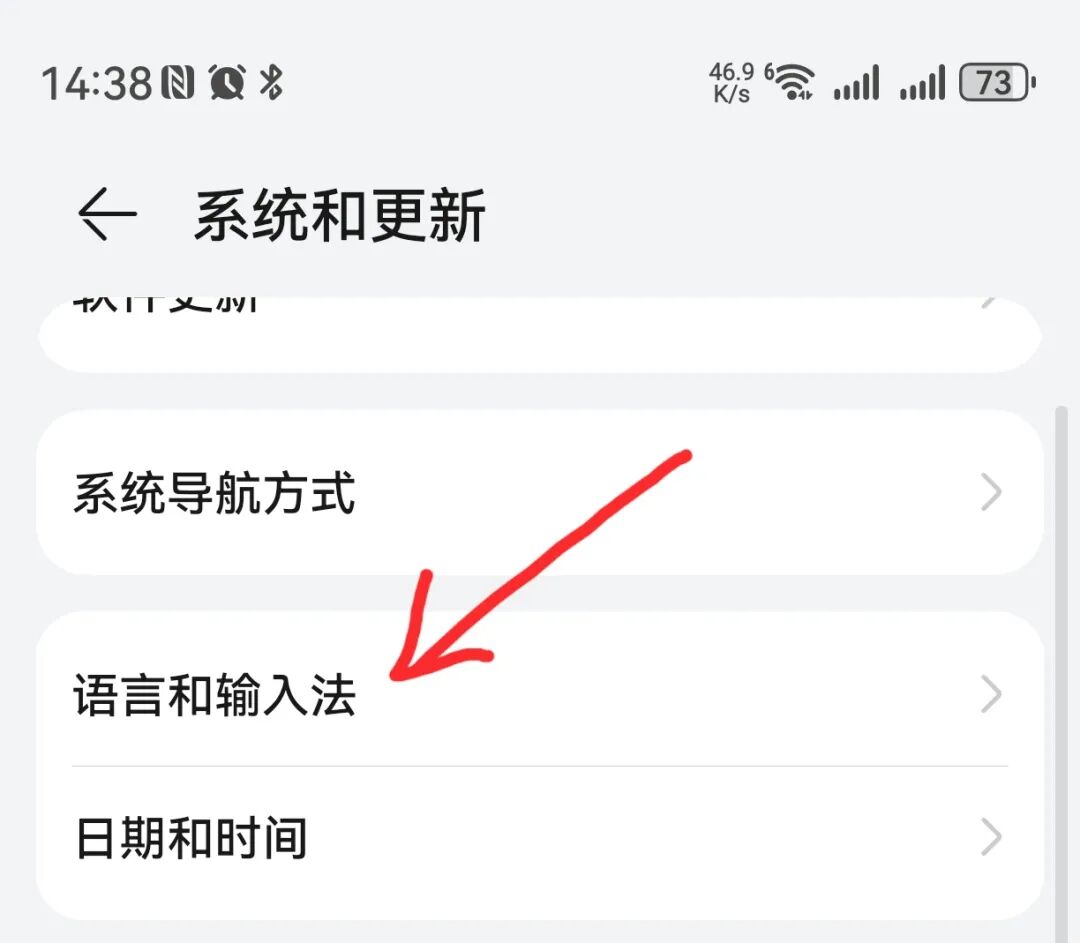Tap the NFC status icon
This screenshot has width=1080, height=943.
178,83
